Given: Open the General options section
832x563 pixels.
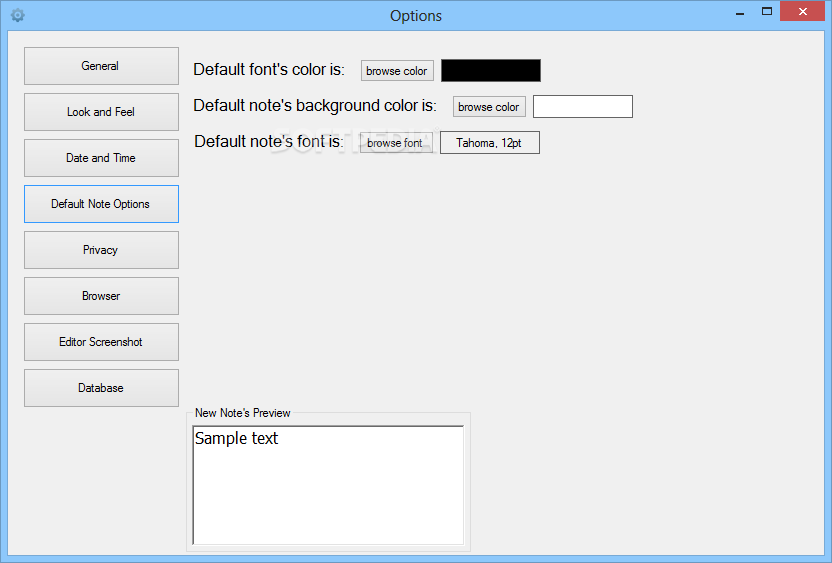Looking at the screenshot, I should (101, 66).
